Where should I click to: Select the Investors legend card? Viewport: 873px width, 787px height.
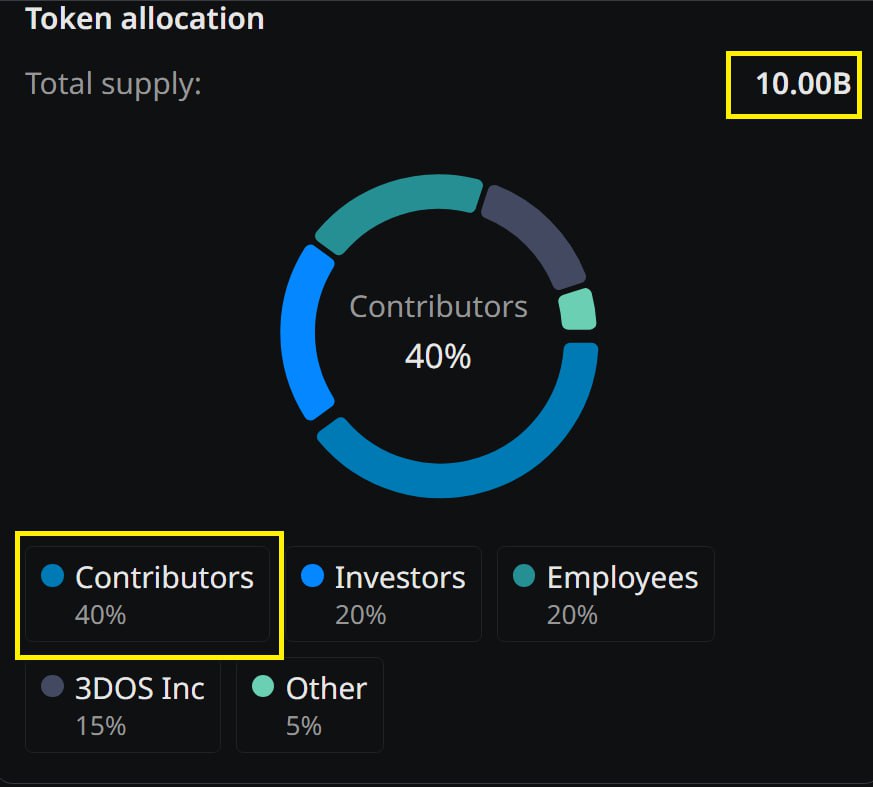point(384,594)
